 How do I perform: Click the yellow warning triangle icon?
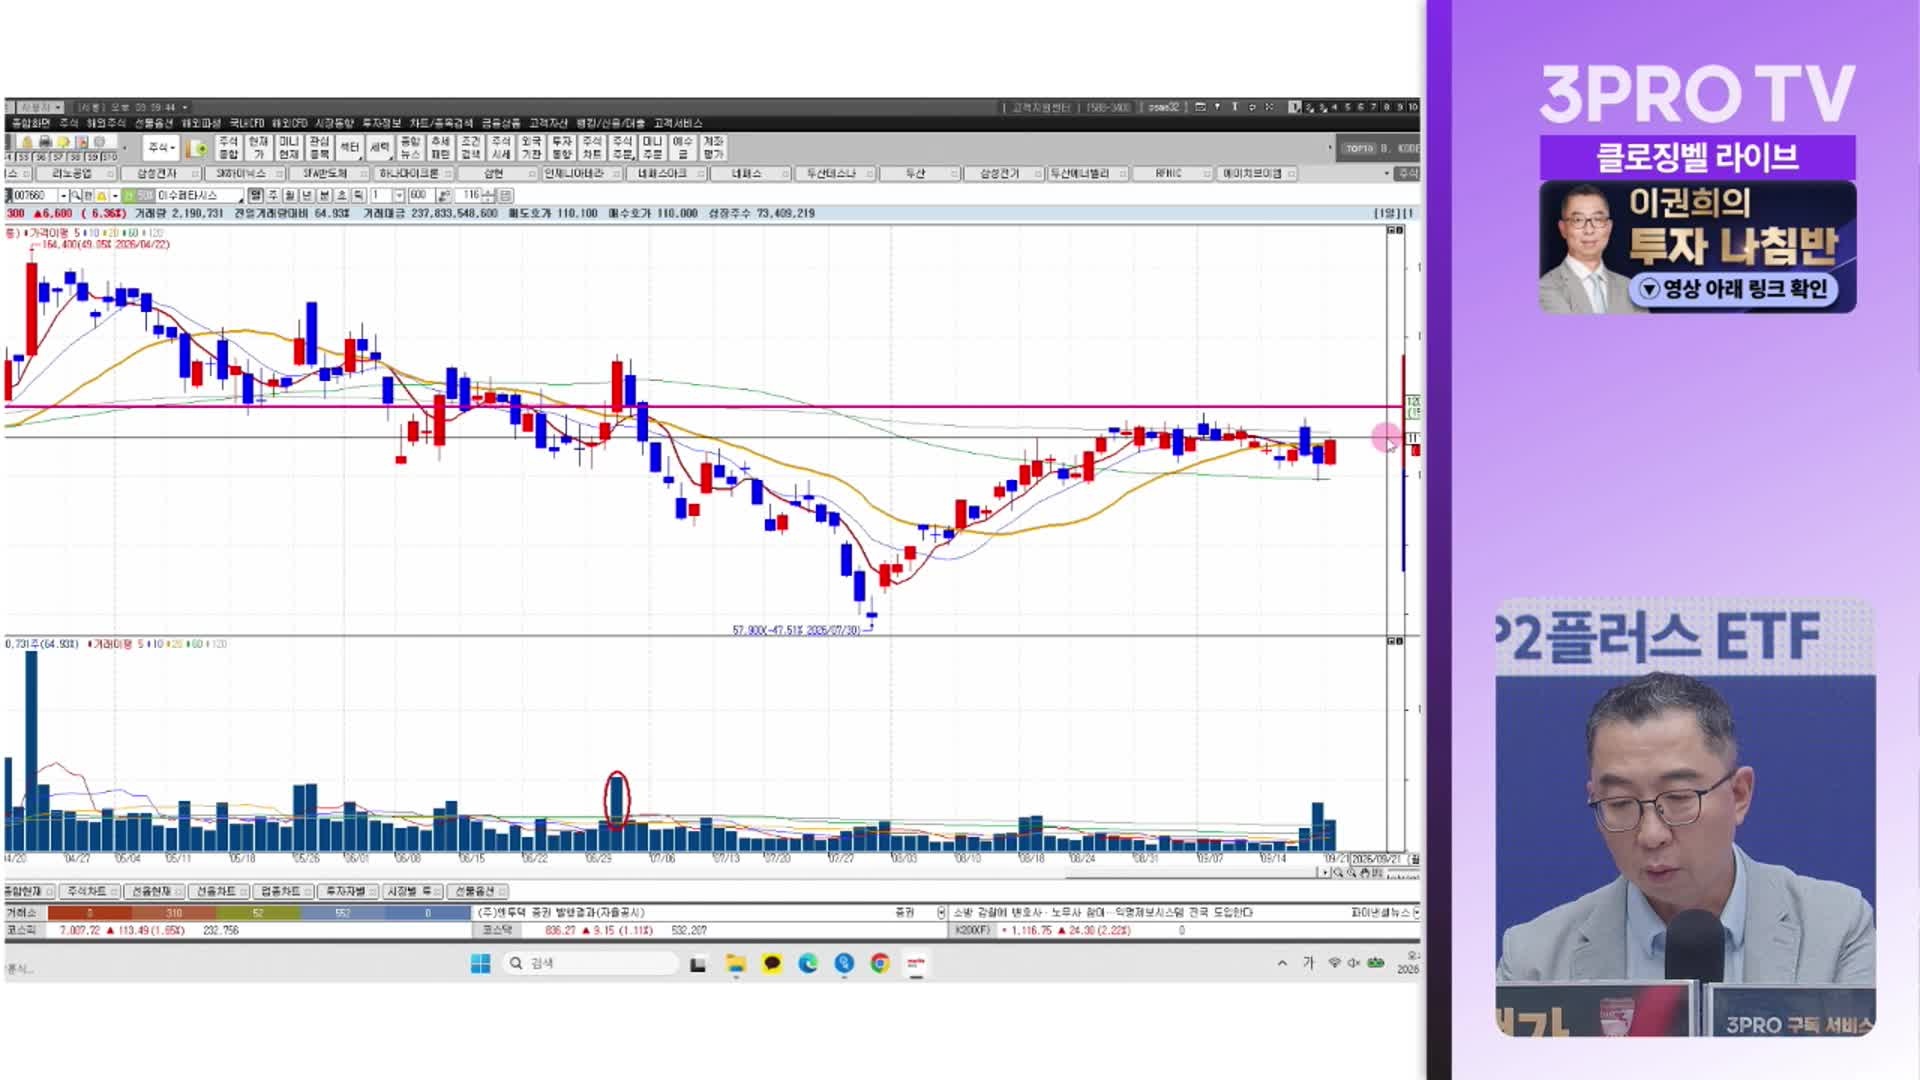[x=101, y=195]
